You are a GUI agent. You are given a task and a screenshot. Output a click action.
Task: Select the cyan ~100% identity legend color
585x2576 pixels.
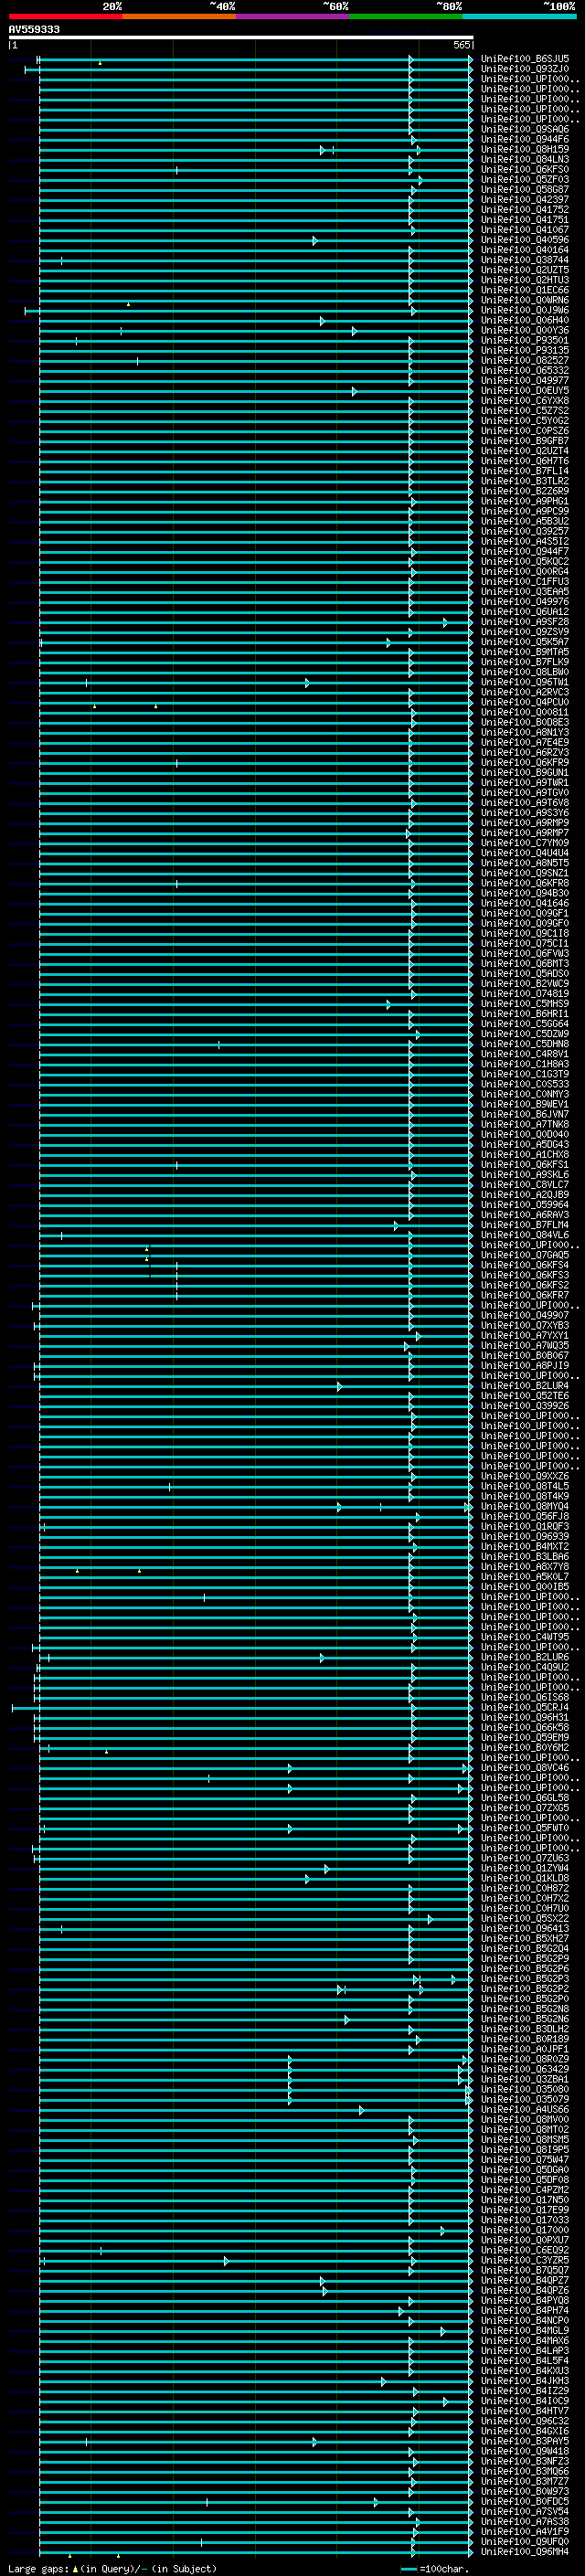coord(519,16)
